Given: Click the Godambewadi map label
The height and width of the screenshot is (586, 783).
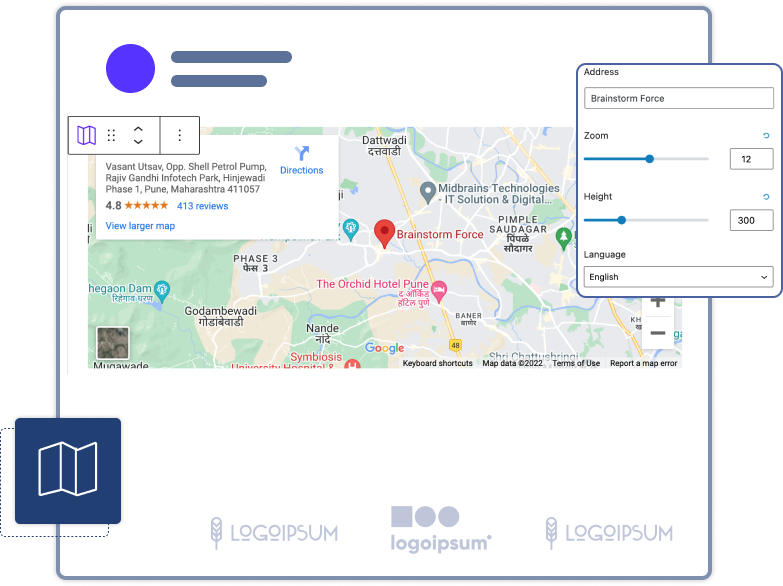Looking at the screenshot, I should coord(221,316).
